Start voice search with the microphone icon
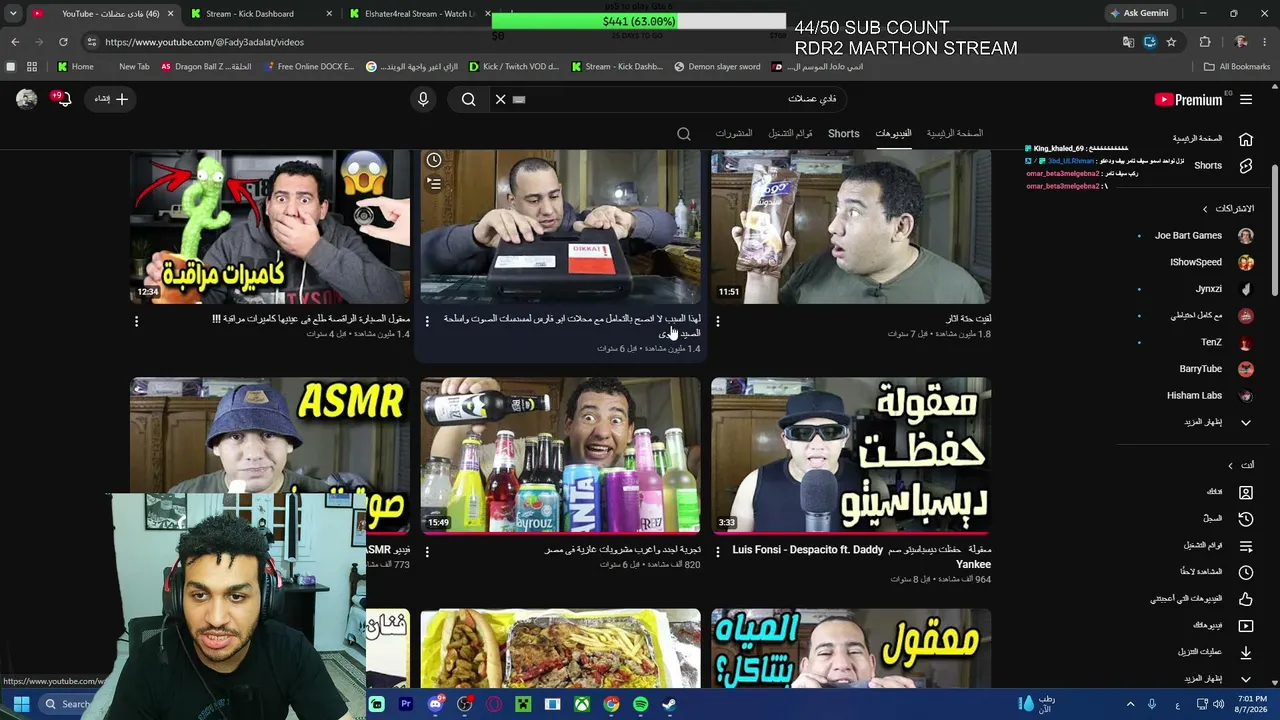Screen dimensions: 1280x720 423,99
